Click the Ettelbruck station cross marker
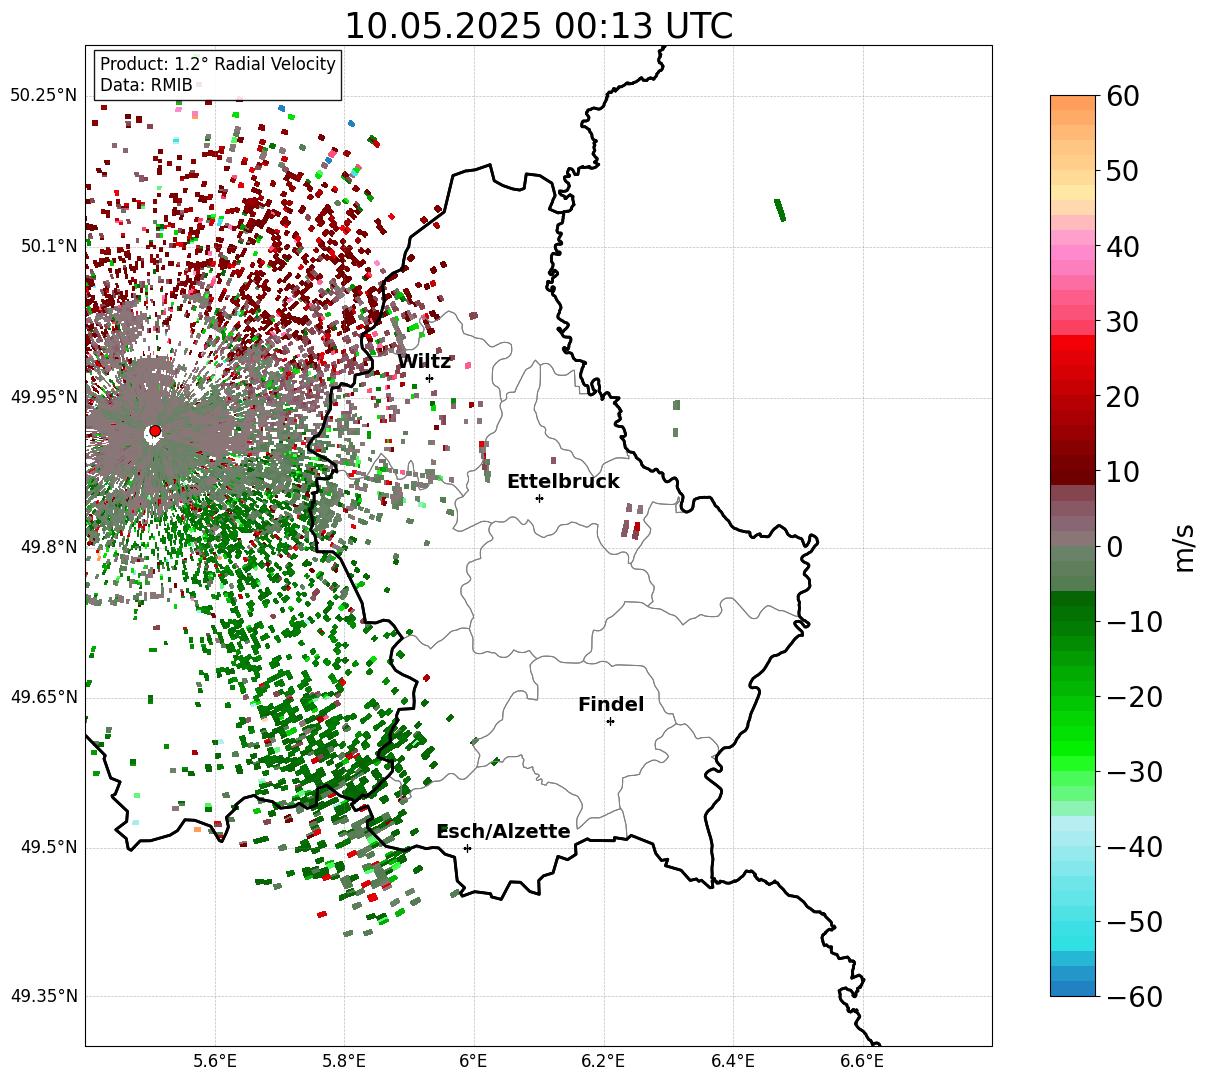This screenshot has height=1081, width=1207. coord(539,498)
